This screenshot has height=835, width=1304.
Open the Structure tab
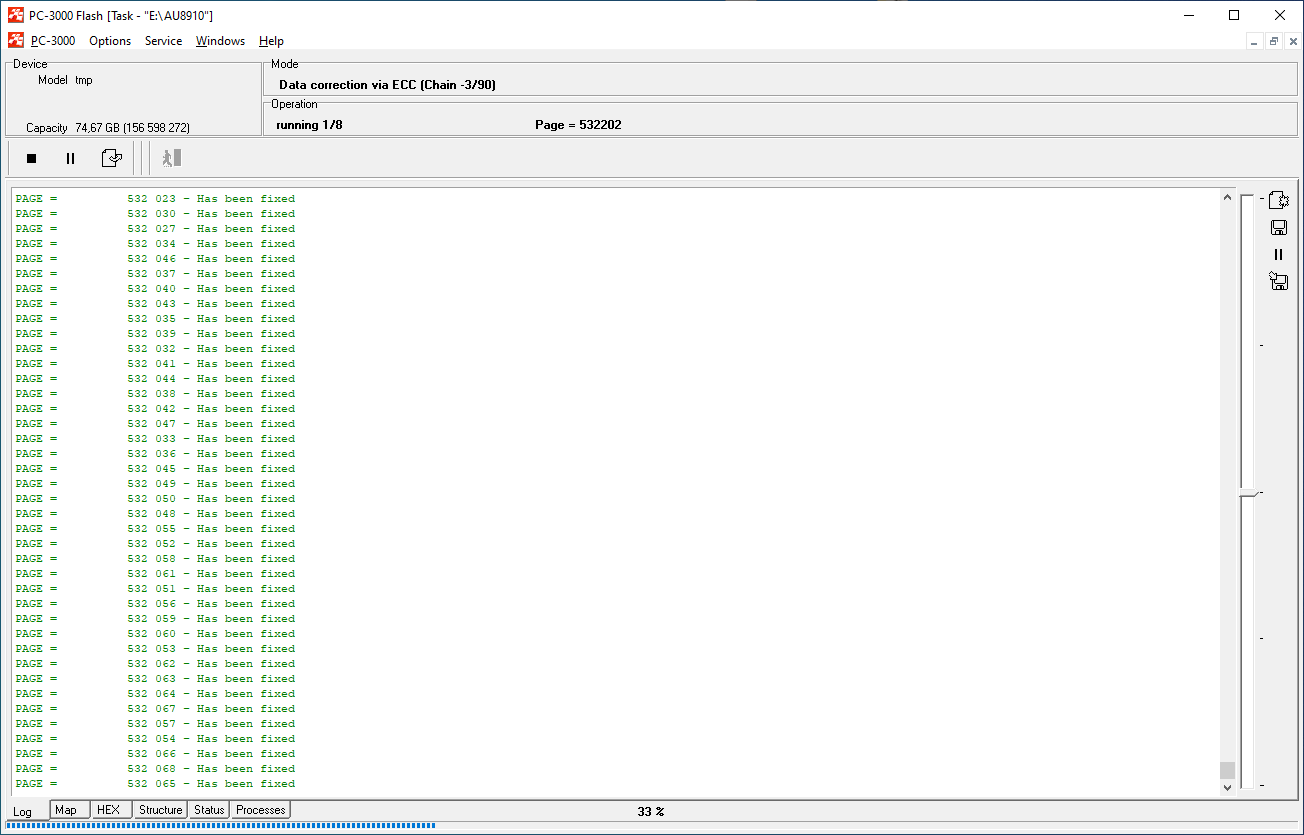coord(160,810)
